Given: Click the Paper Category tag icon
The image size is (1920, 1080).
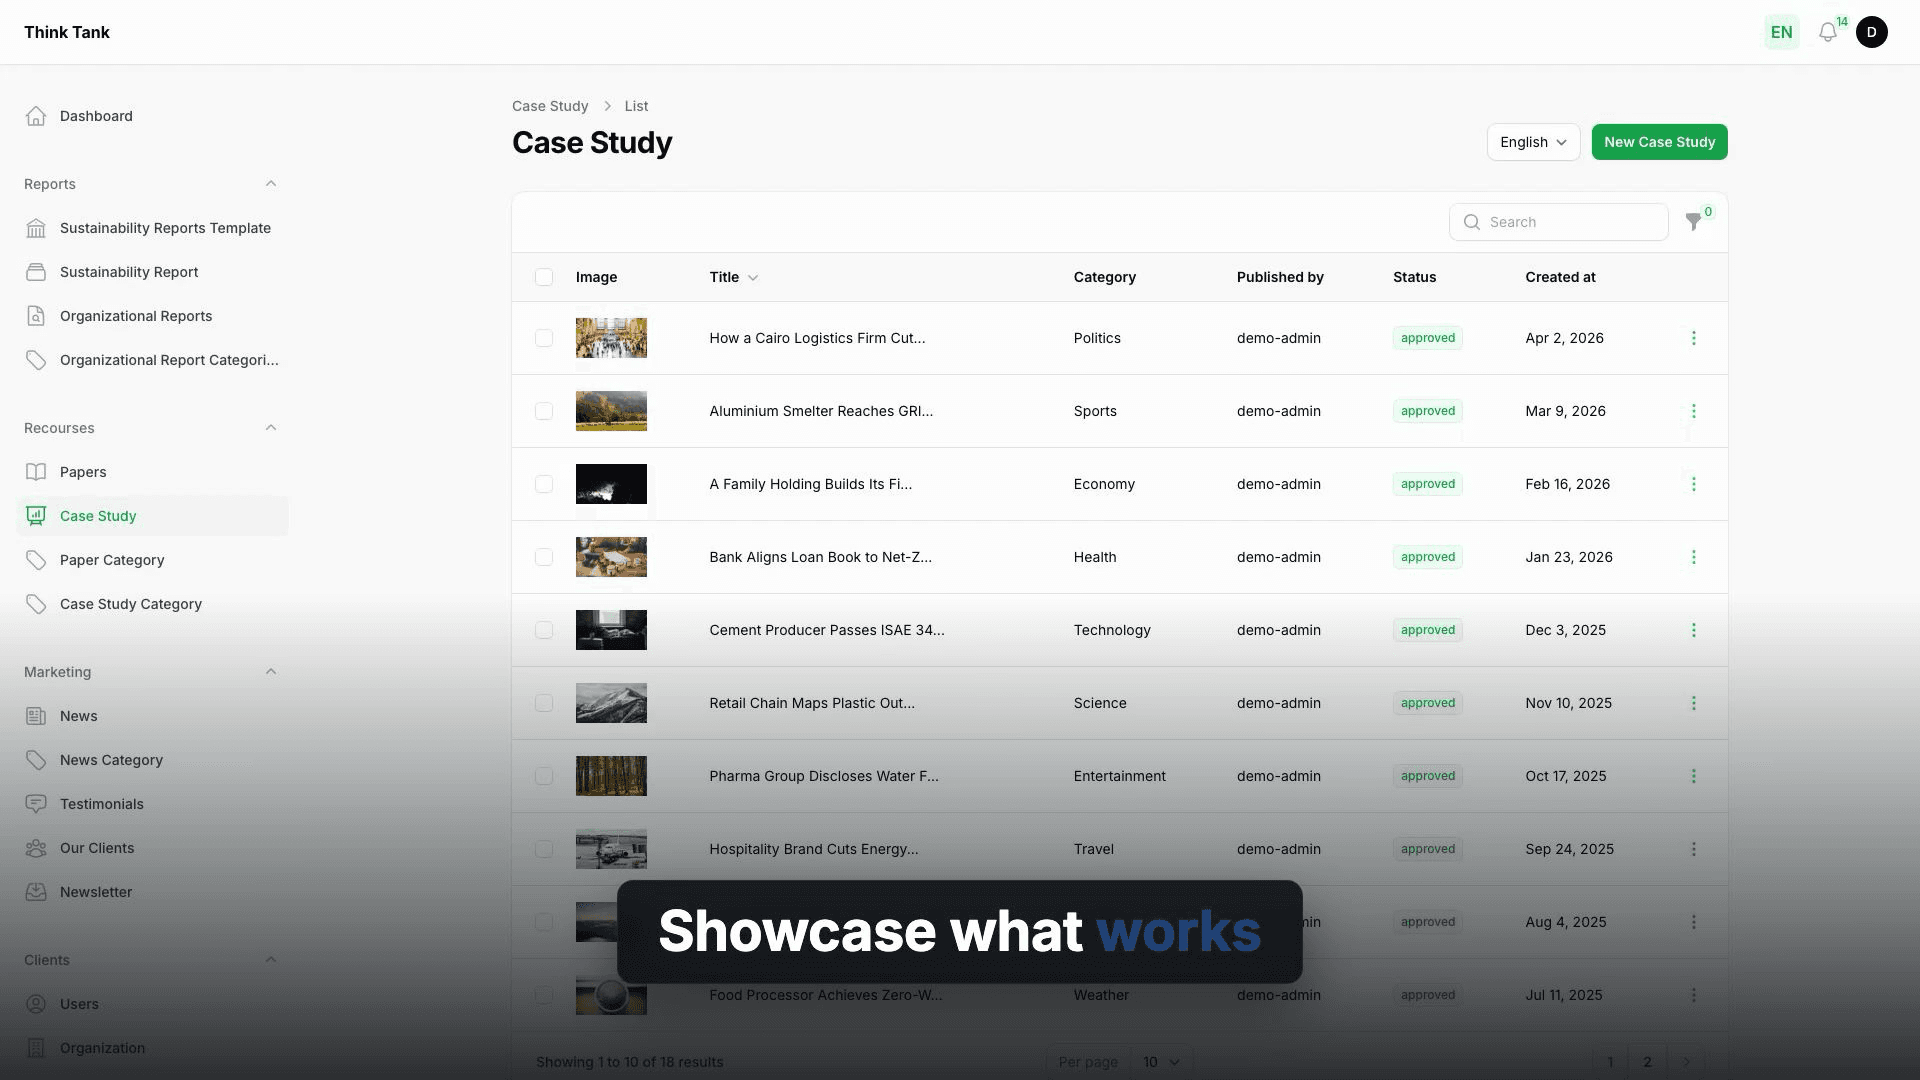Looking at the screenshot, I should click(36, 560).
